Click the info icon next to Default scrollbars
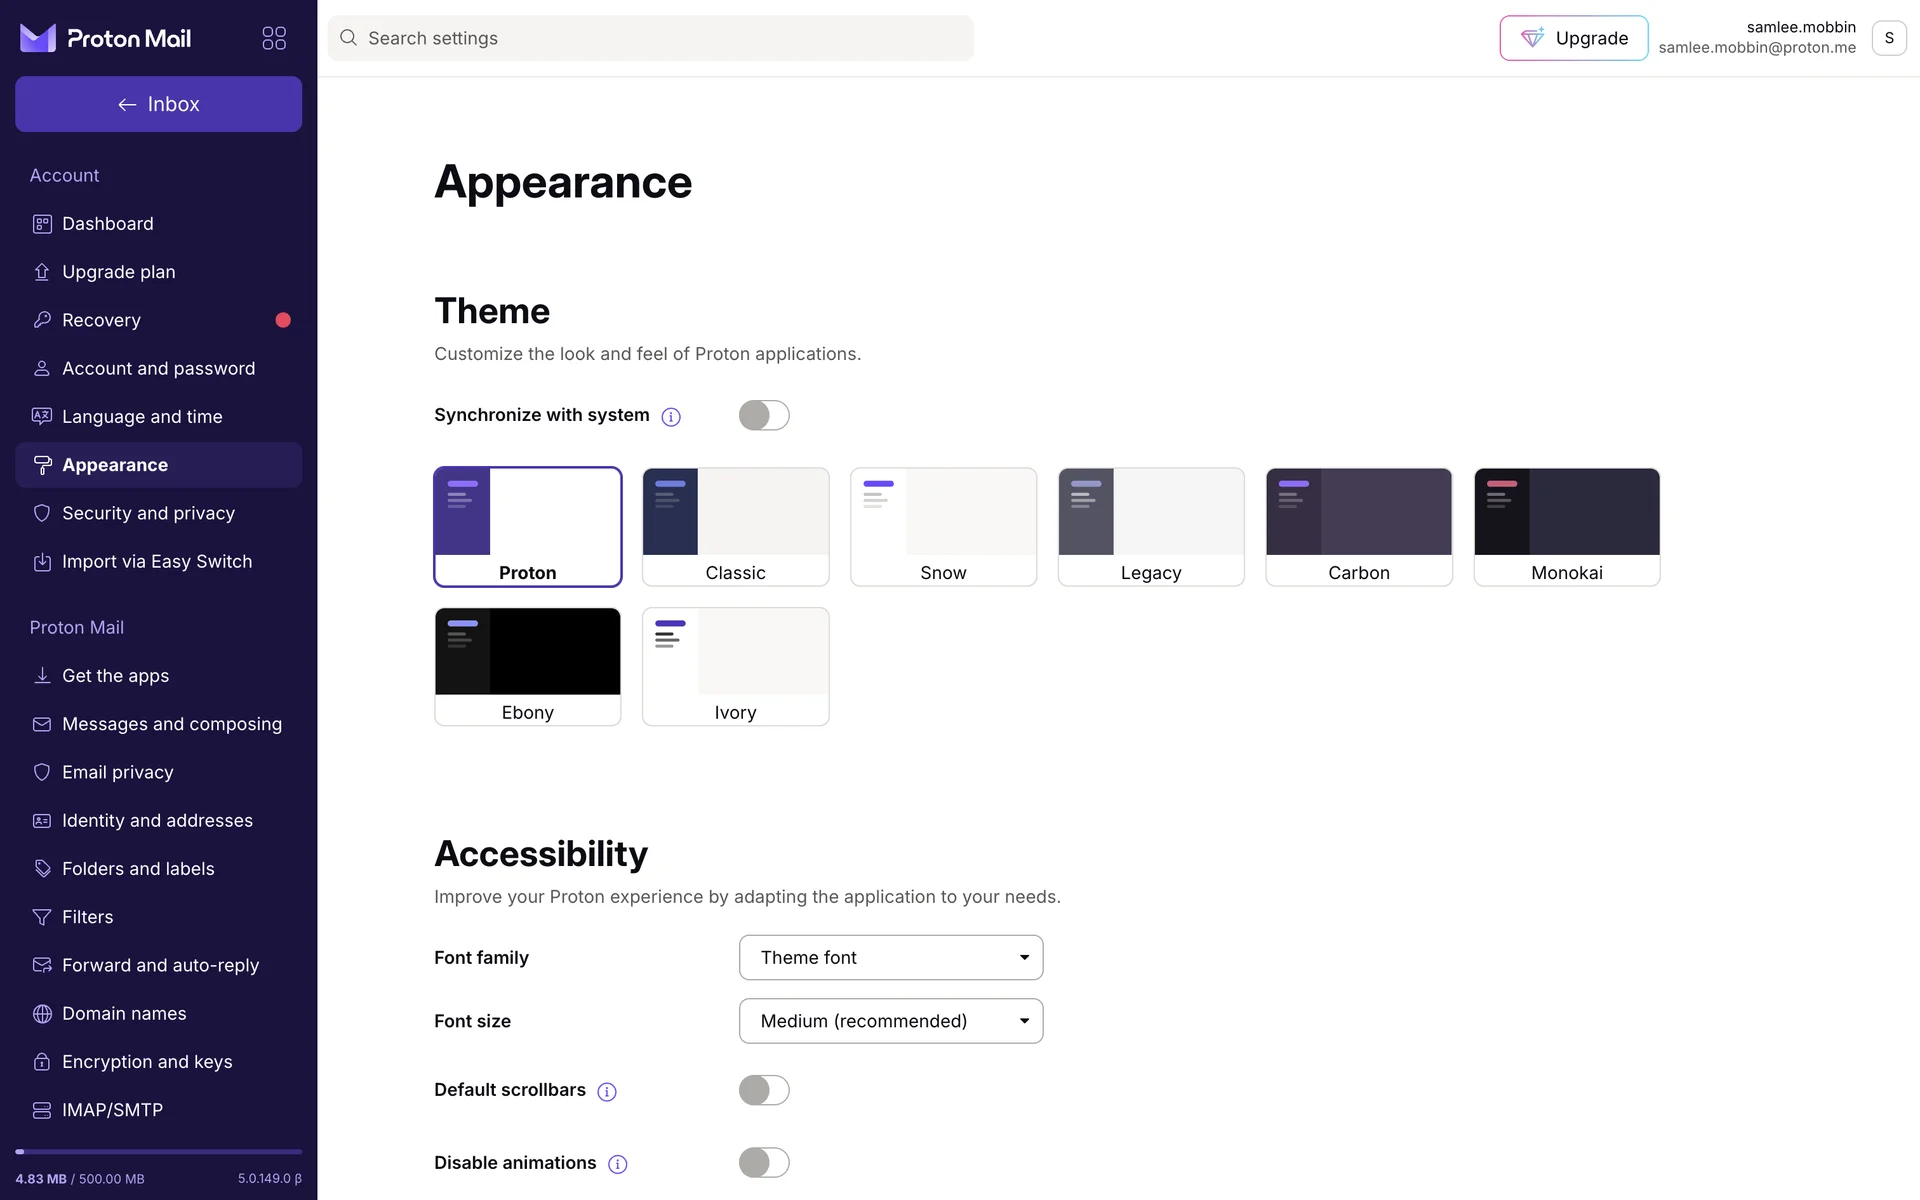1920x1200 pixels. click(607, 1091)
